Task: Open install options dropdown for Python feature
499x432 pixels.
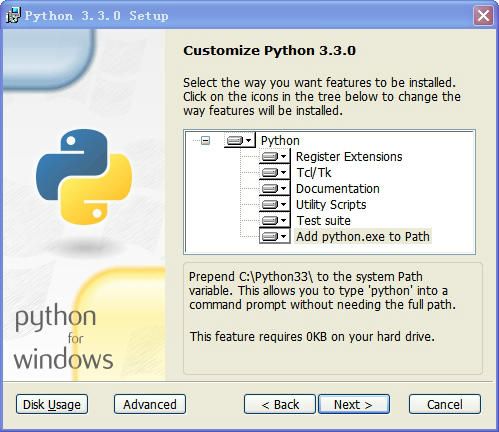Action: (240, 140)
